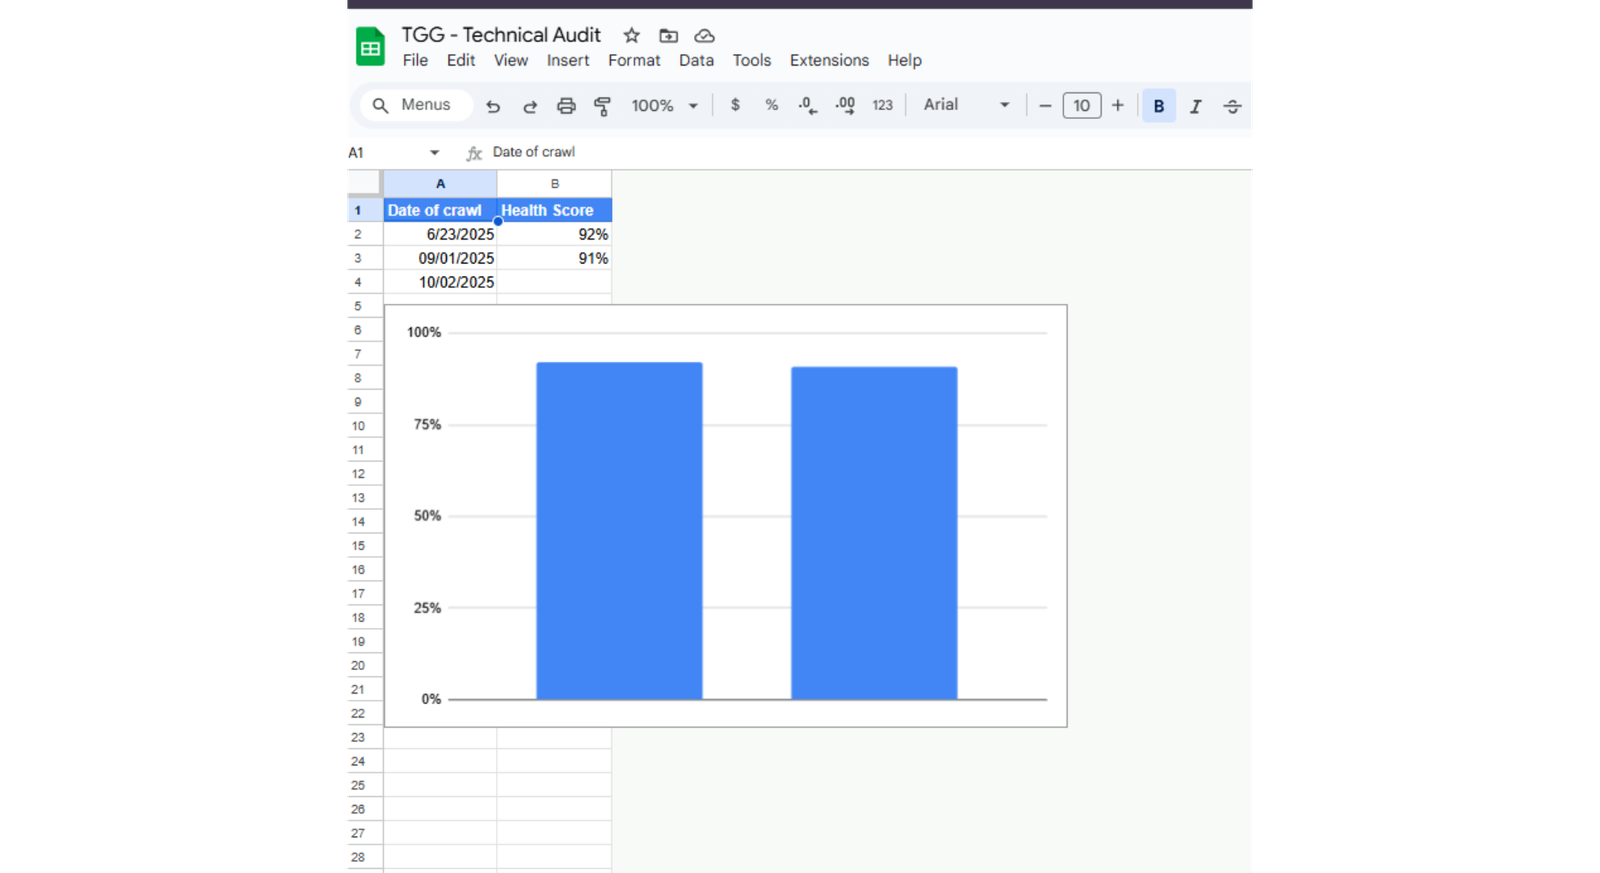Expand the A1 name box dropdown
Viewport: 1600px width, 873px height.
[434, 153]
